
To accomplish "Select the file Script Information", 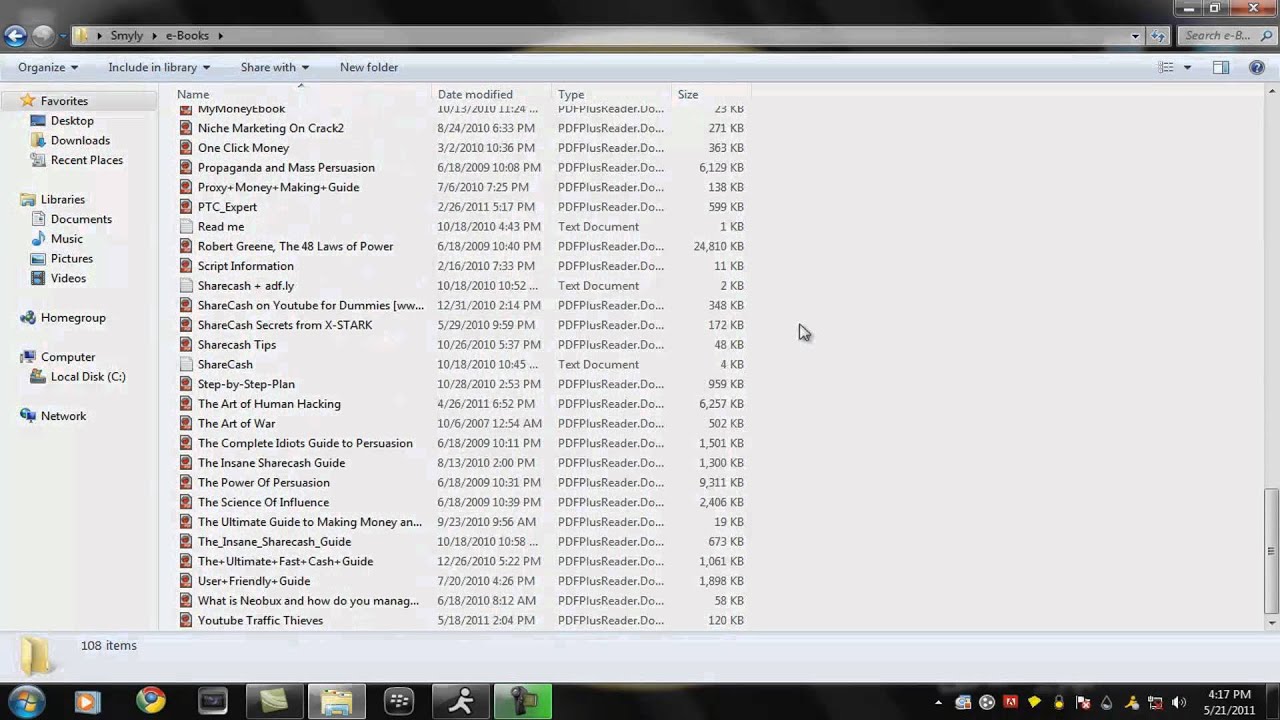I will 245,266.
